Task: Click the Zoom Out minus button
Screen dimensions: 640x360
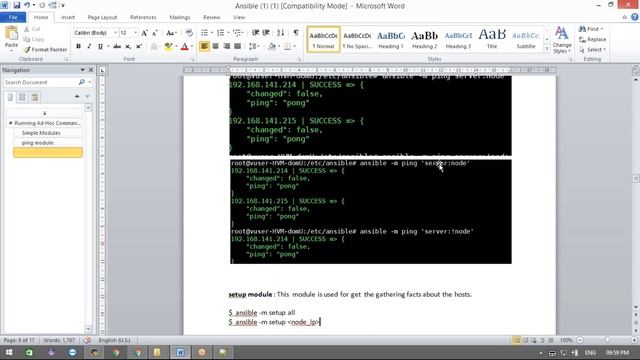Action: [580, 340]
